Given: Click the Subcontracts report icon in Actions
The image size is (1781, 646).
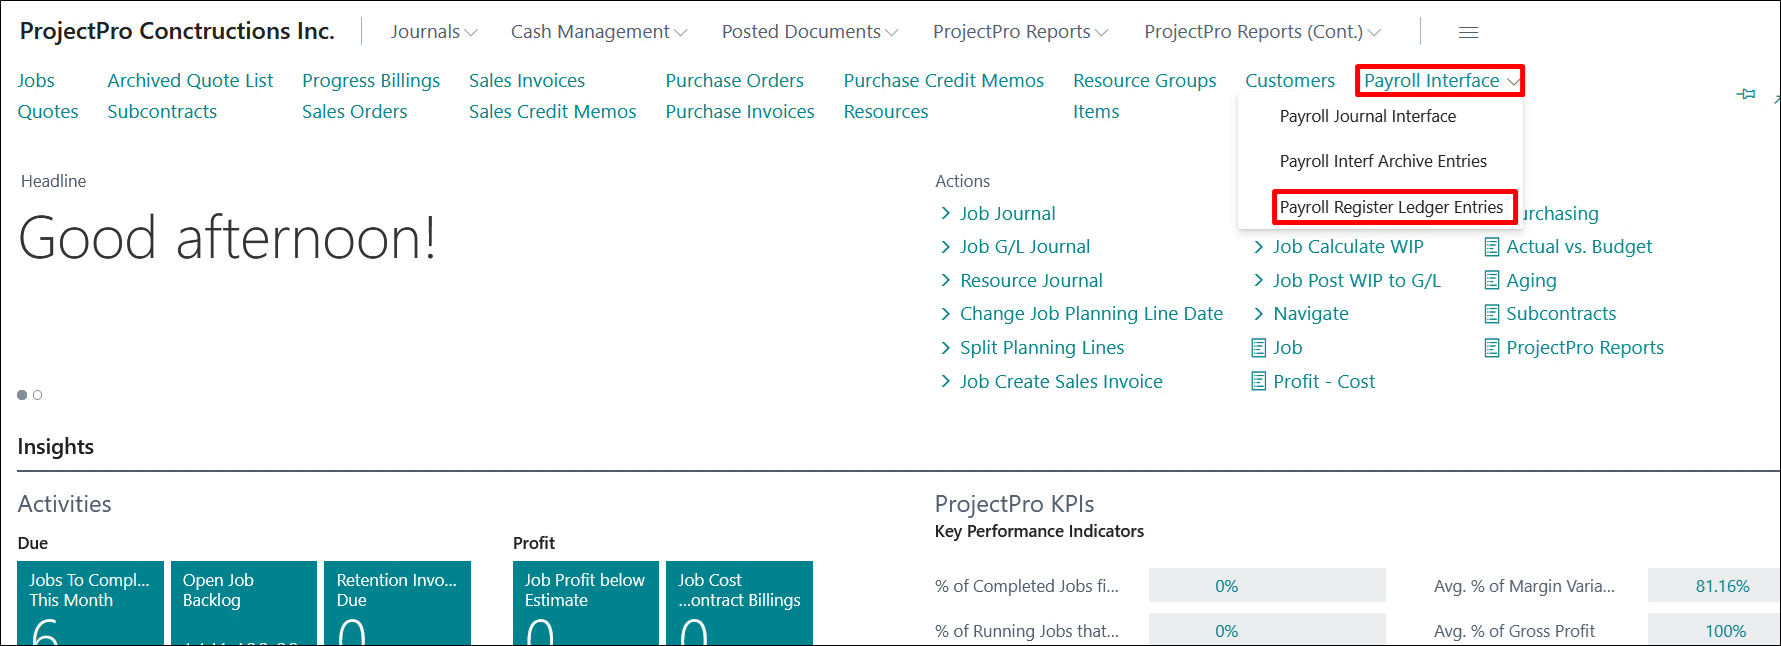Looking at the screenshot, I should point(1491,314).
